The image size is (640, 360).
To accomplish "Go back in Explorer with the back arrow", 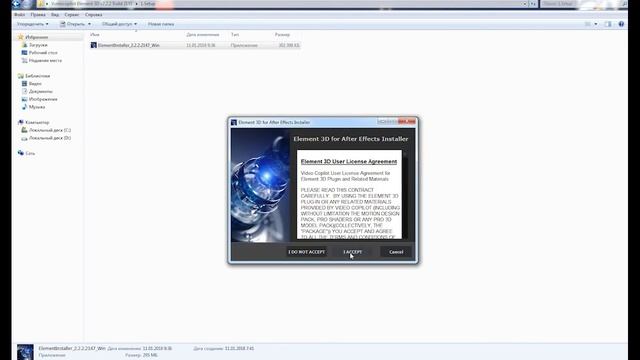I will 16,4.
